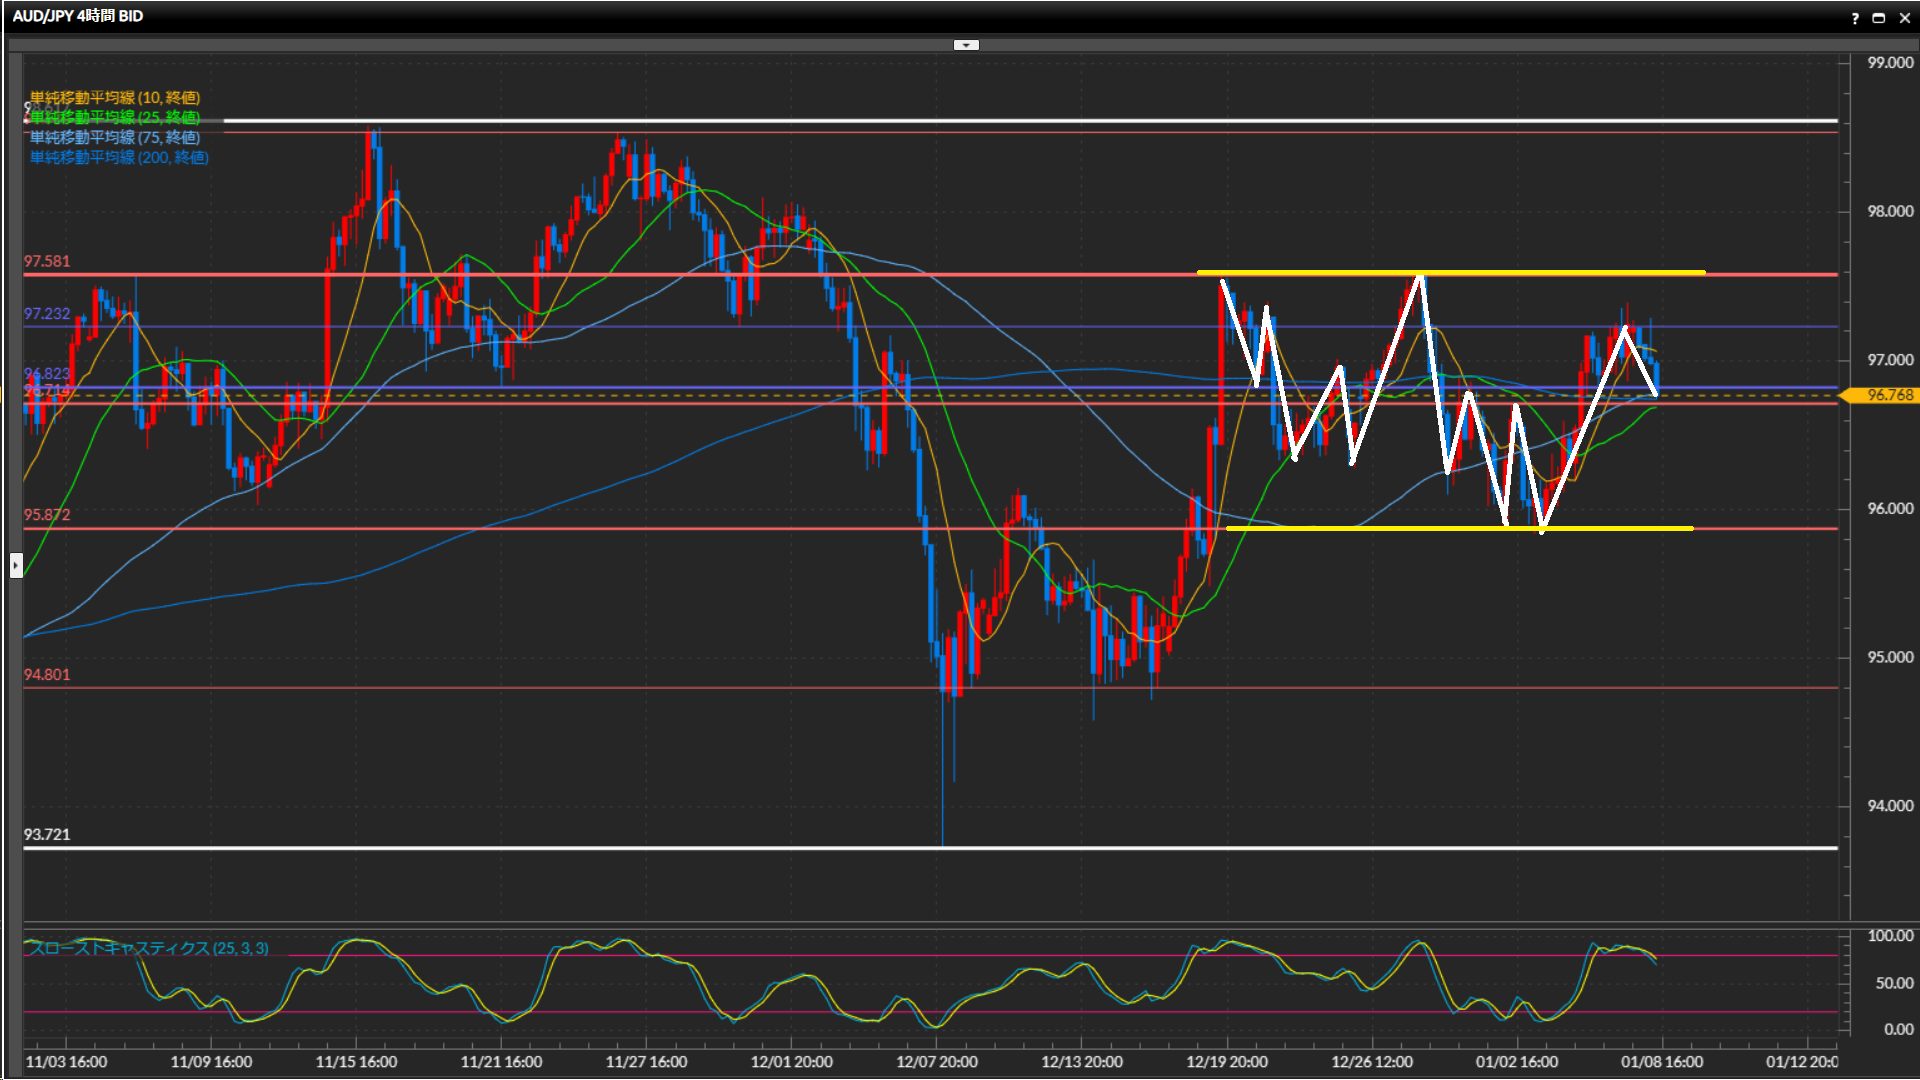This screenshot has width=1920, height=1080.
Task: Expand the left side panel arrow
Action: pyautogui.click(x=16, y=565)
